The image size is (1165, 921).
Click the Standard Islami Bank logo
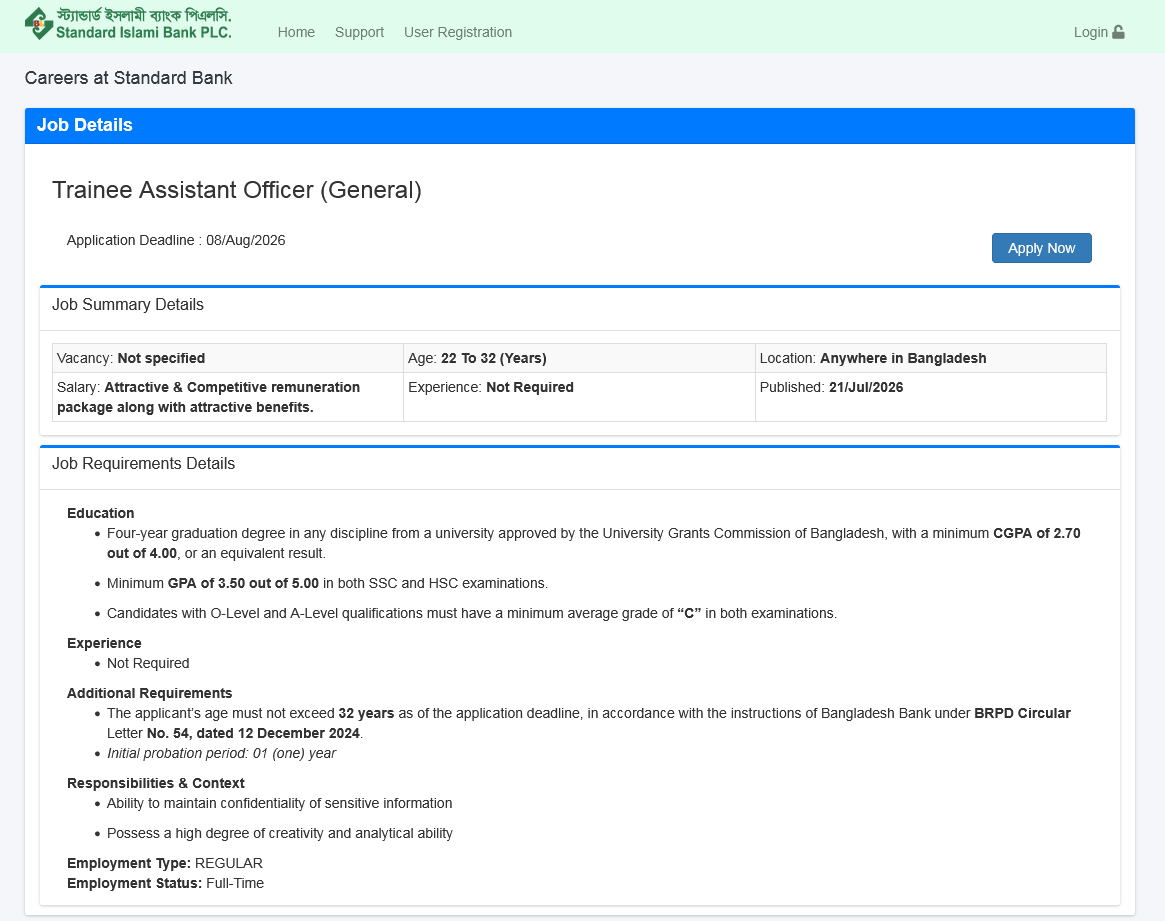(x=128, y=24)
